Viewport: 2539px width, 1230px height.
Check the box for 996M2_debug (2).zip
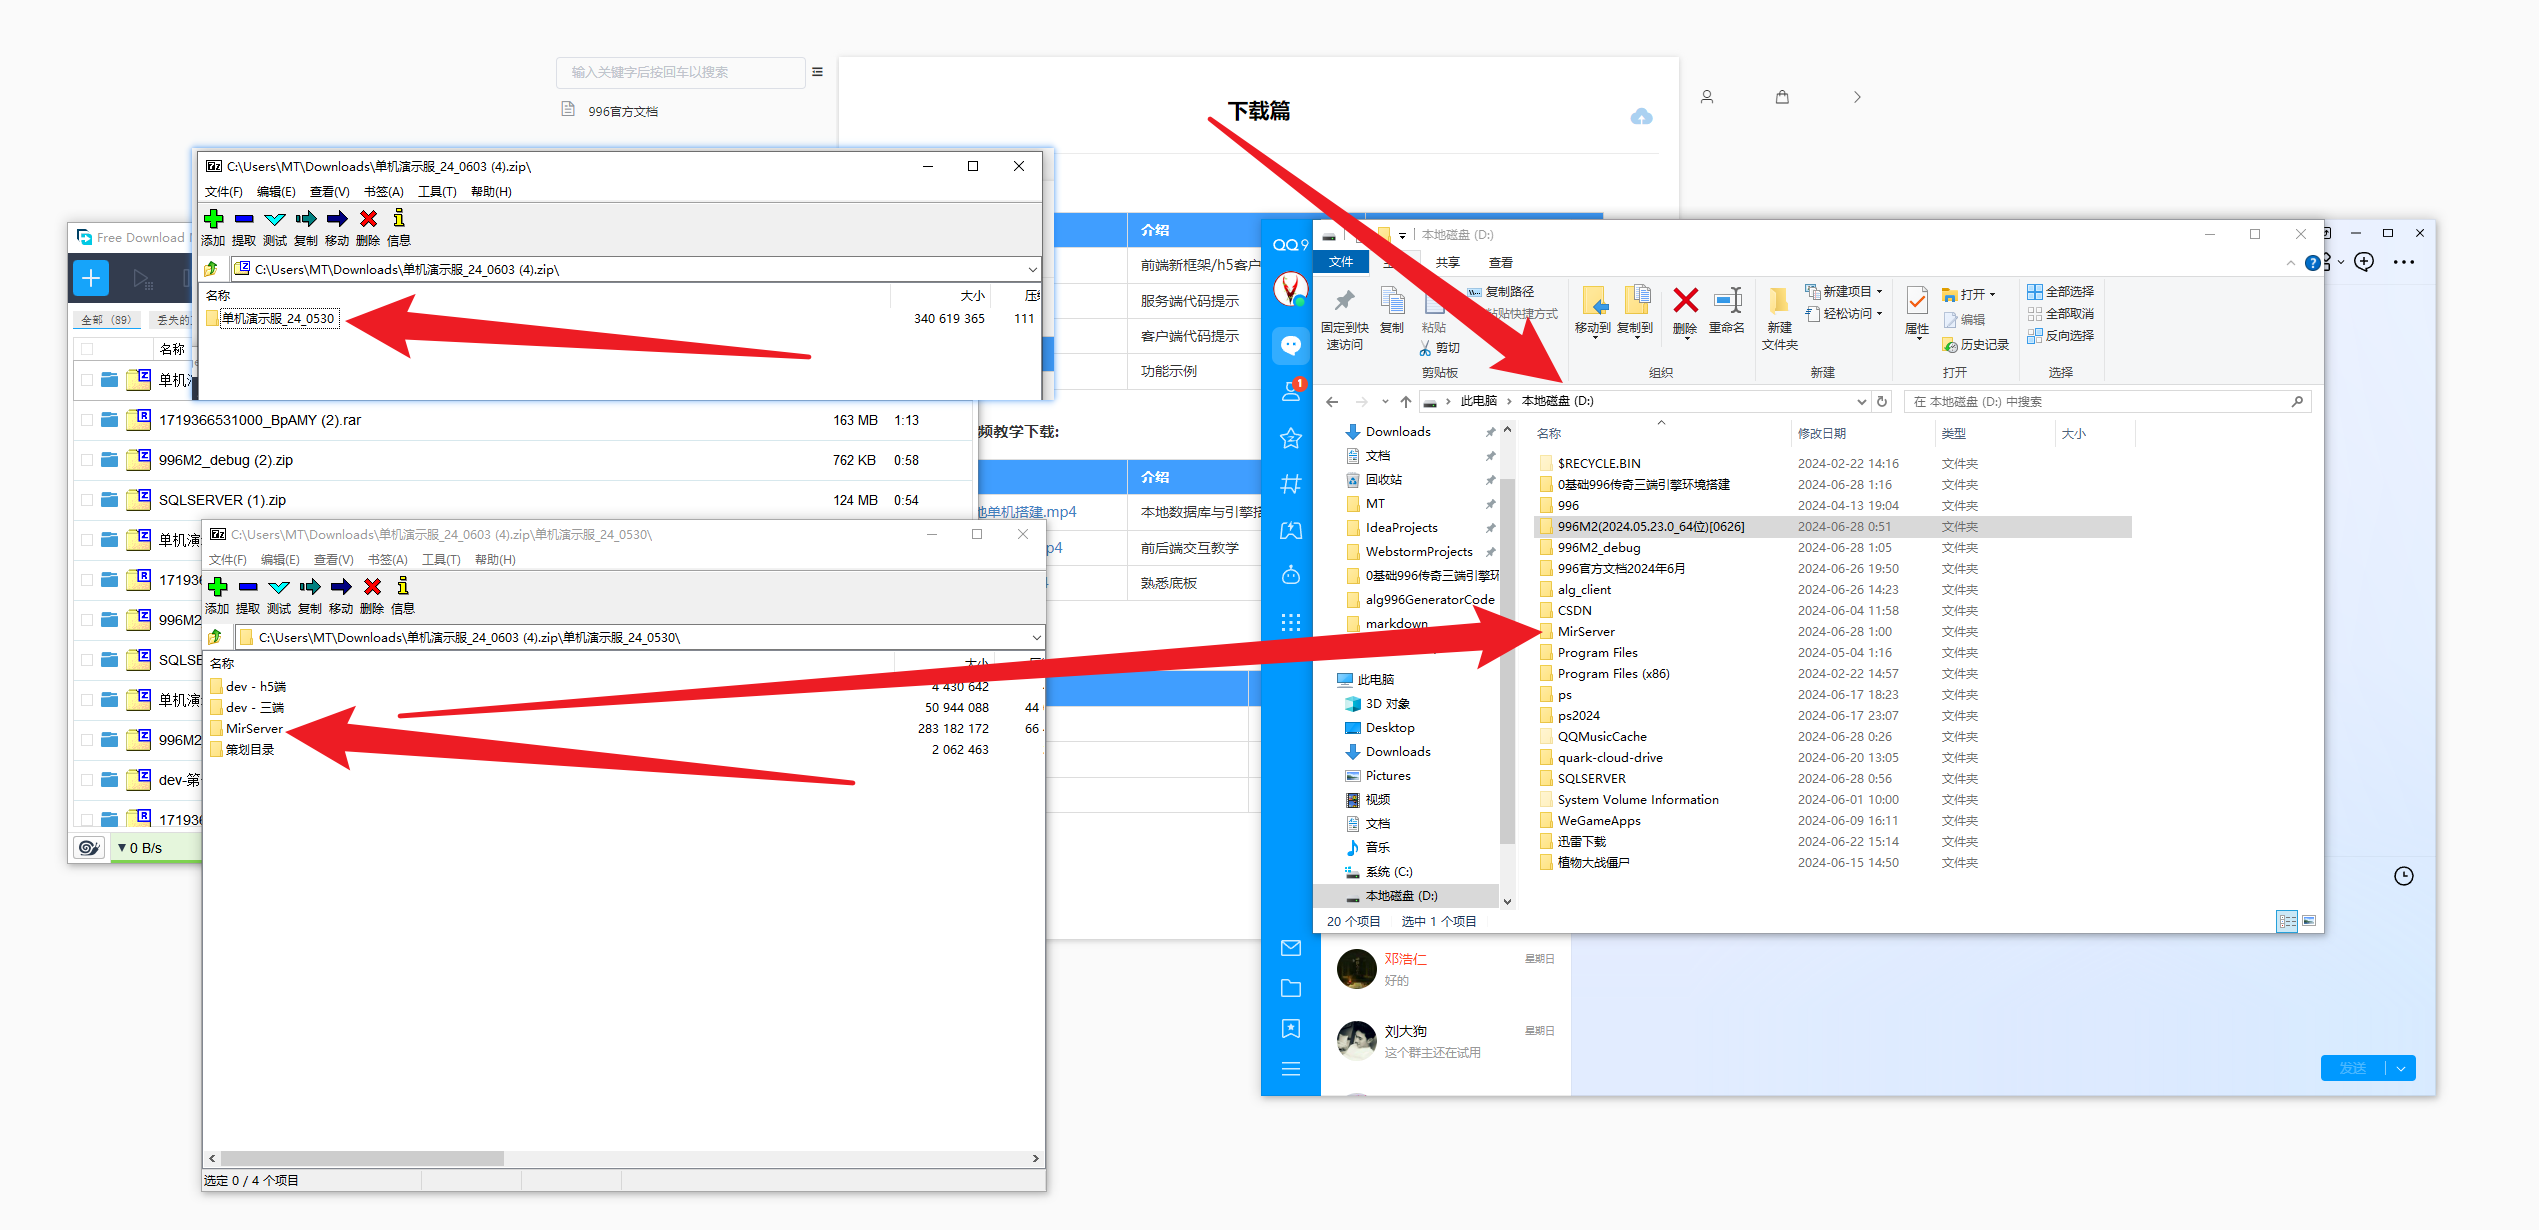[87, 460]
